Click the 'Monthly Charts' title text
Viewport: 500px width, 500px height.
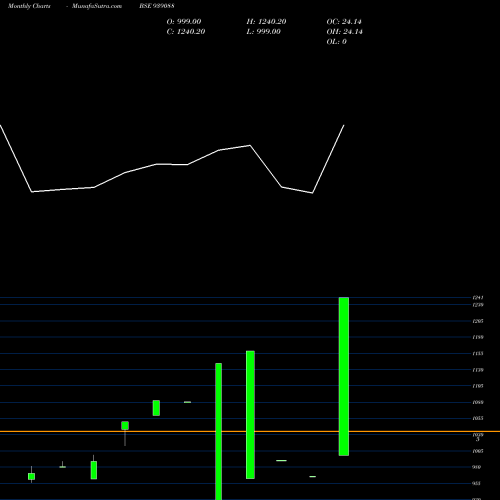(29, 6)
